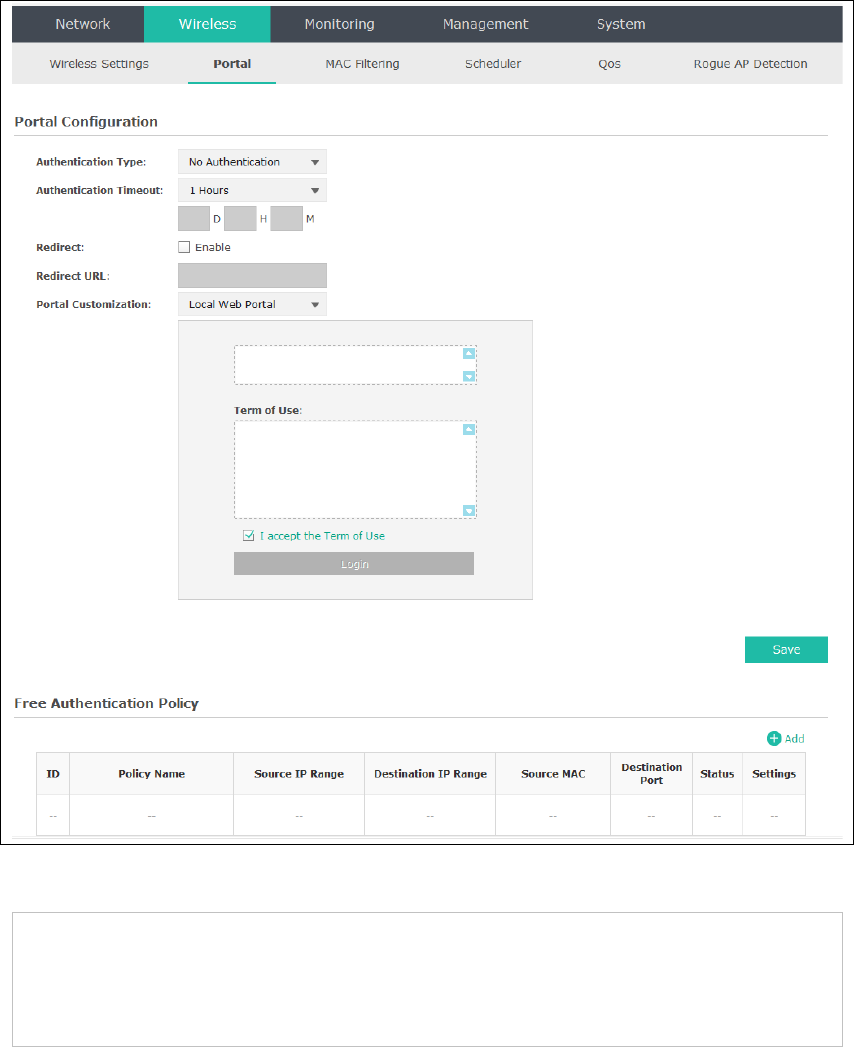This screenshot has height=1047, width=854.
Task: Open the System tab
Action: tap(621, 24)
